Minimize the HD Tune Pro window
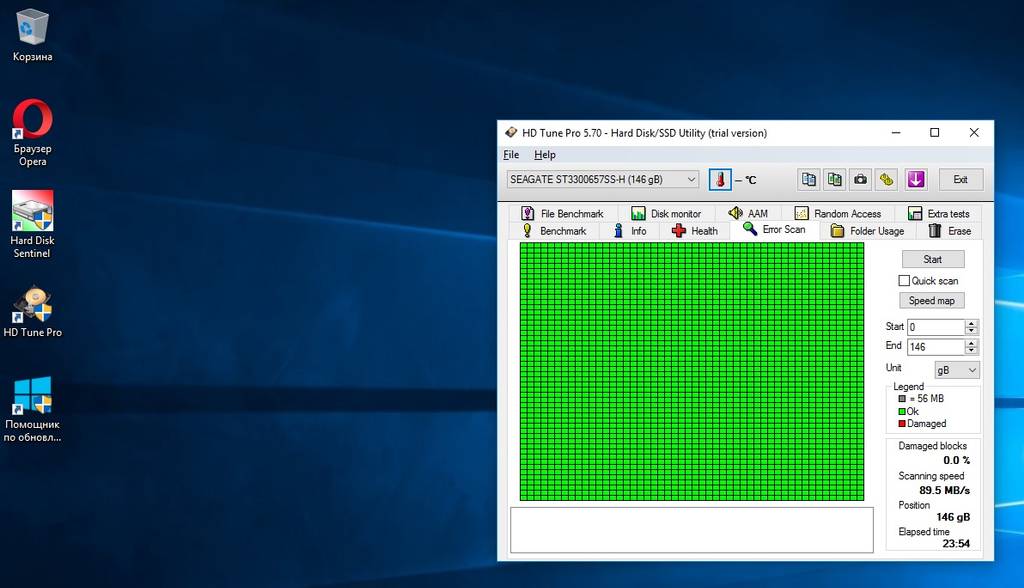 896,133
